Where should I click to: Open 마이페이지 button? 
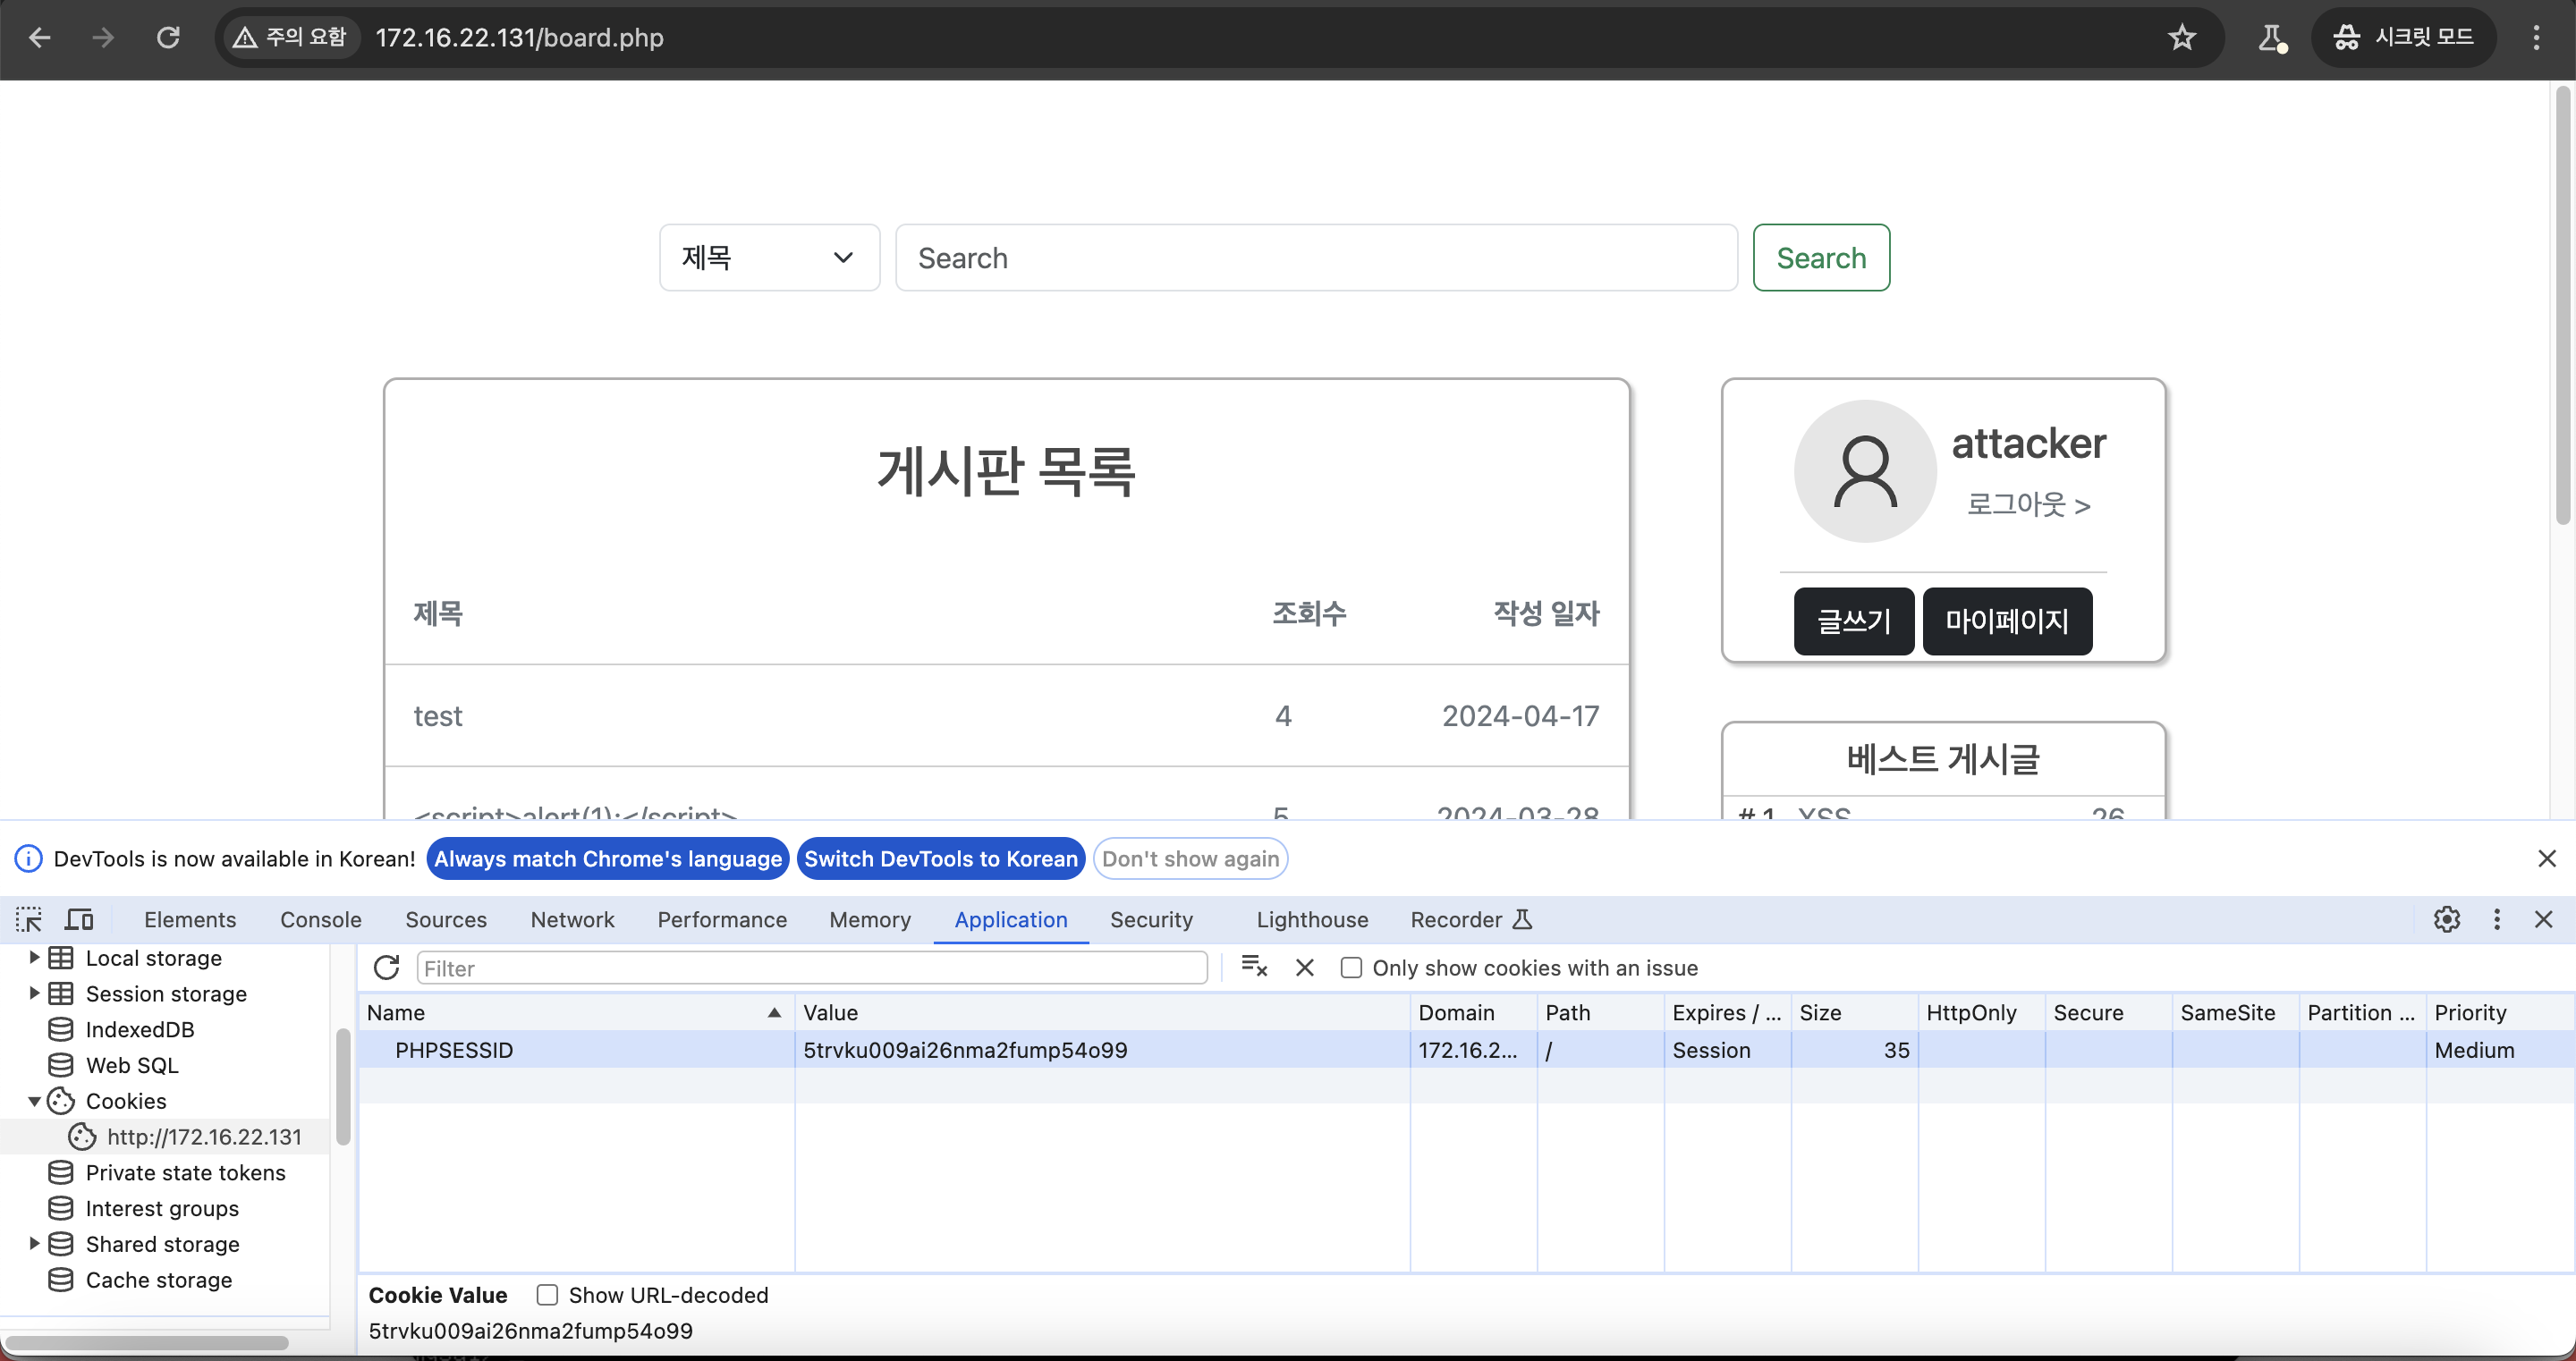(x=2007, y=621)
